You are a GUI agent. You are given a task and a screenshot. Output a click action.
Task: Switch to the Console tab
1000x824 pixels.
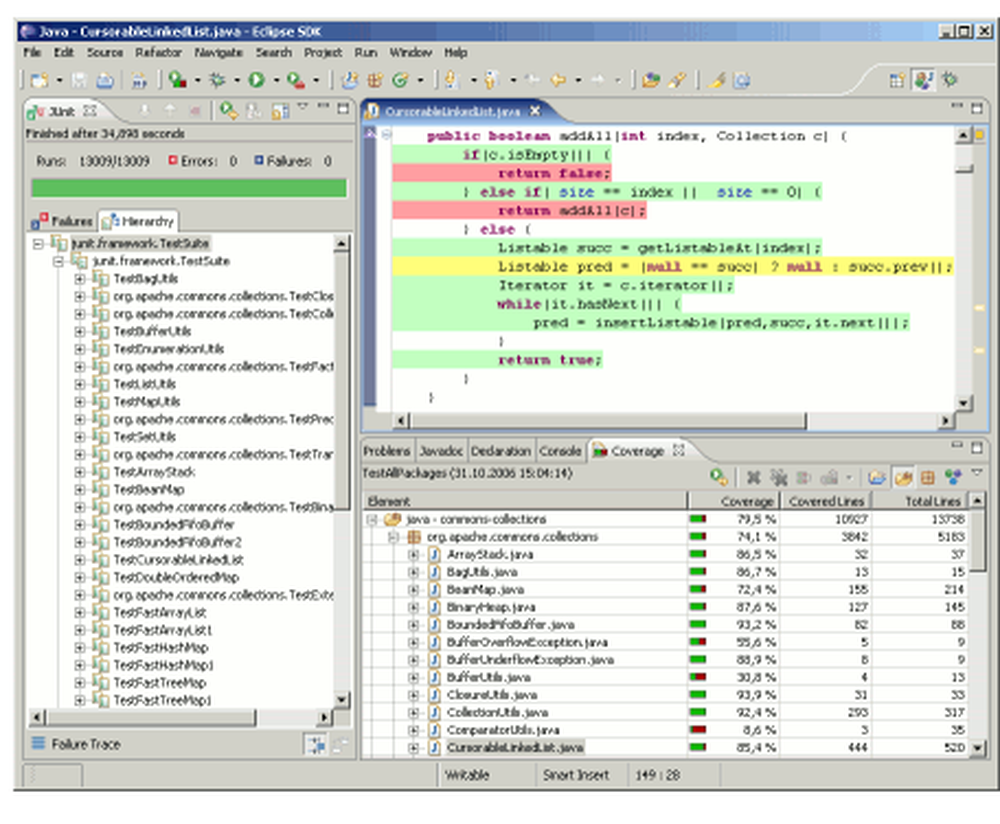560,451
